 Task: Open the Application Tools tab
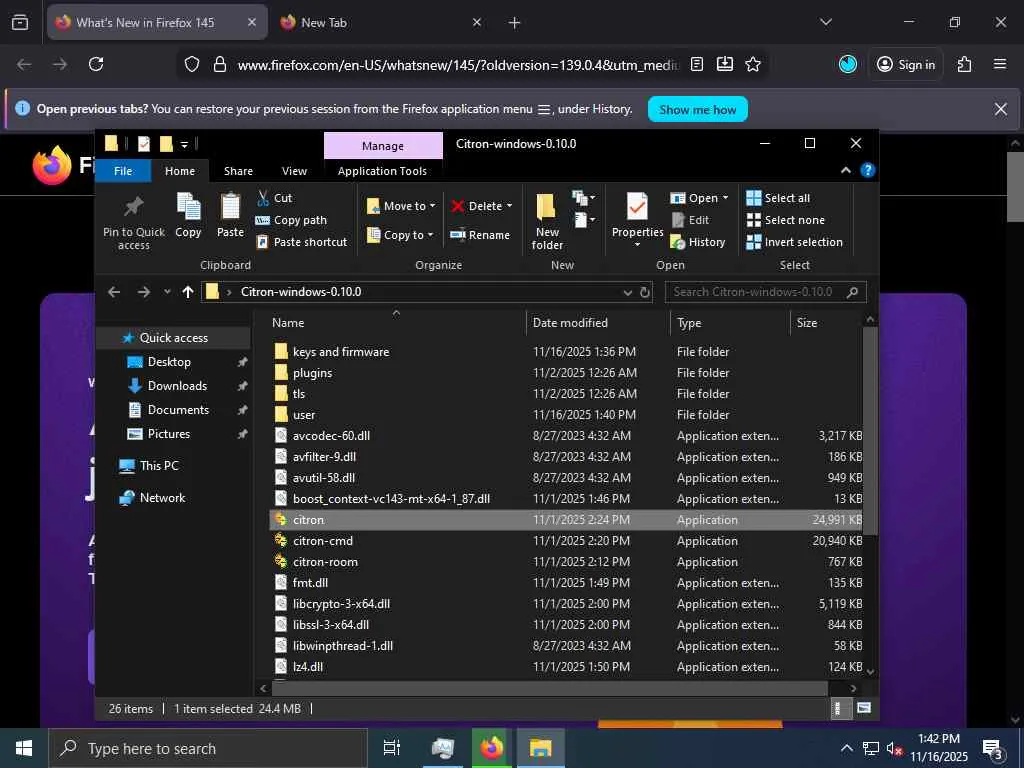(x=382, y=170)
